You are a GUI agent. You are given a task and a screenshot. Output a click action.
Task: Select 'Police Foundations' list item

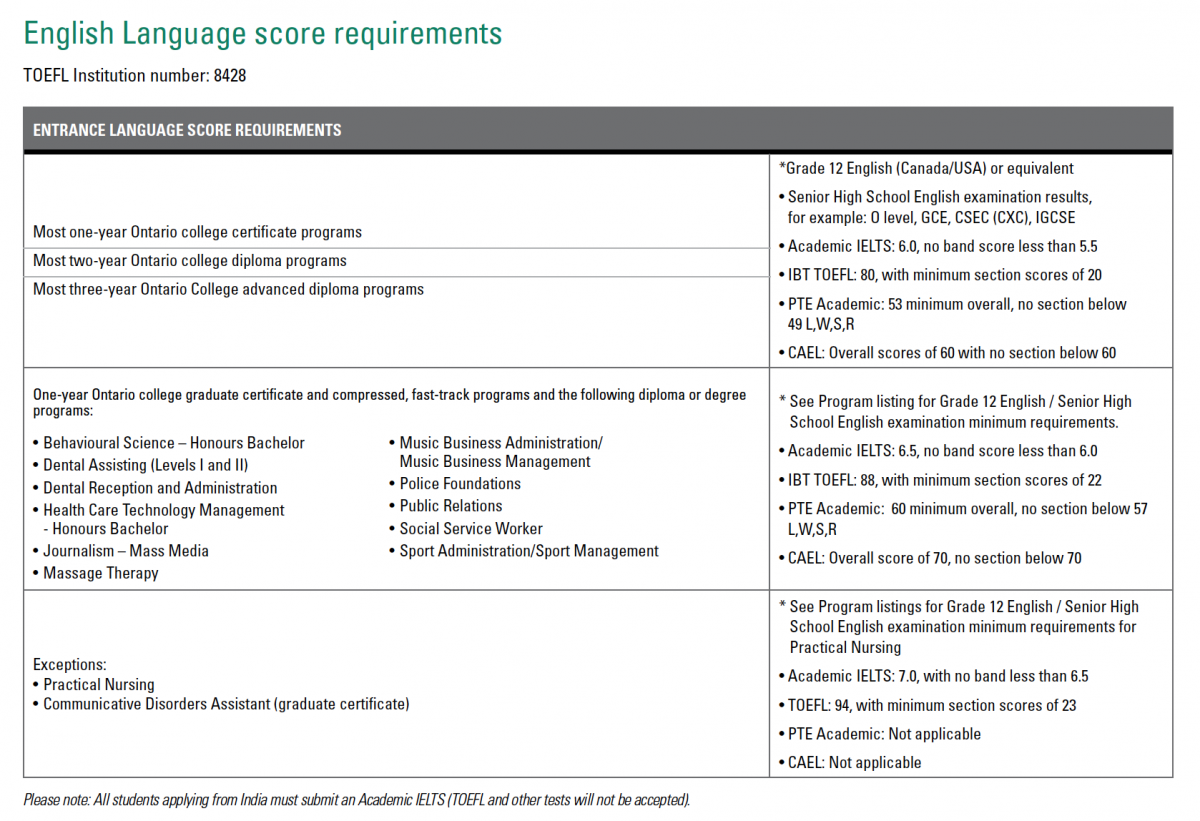click(455, 484)
